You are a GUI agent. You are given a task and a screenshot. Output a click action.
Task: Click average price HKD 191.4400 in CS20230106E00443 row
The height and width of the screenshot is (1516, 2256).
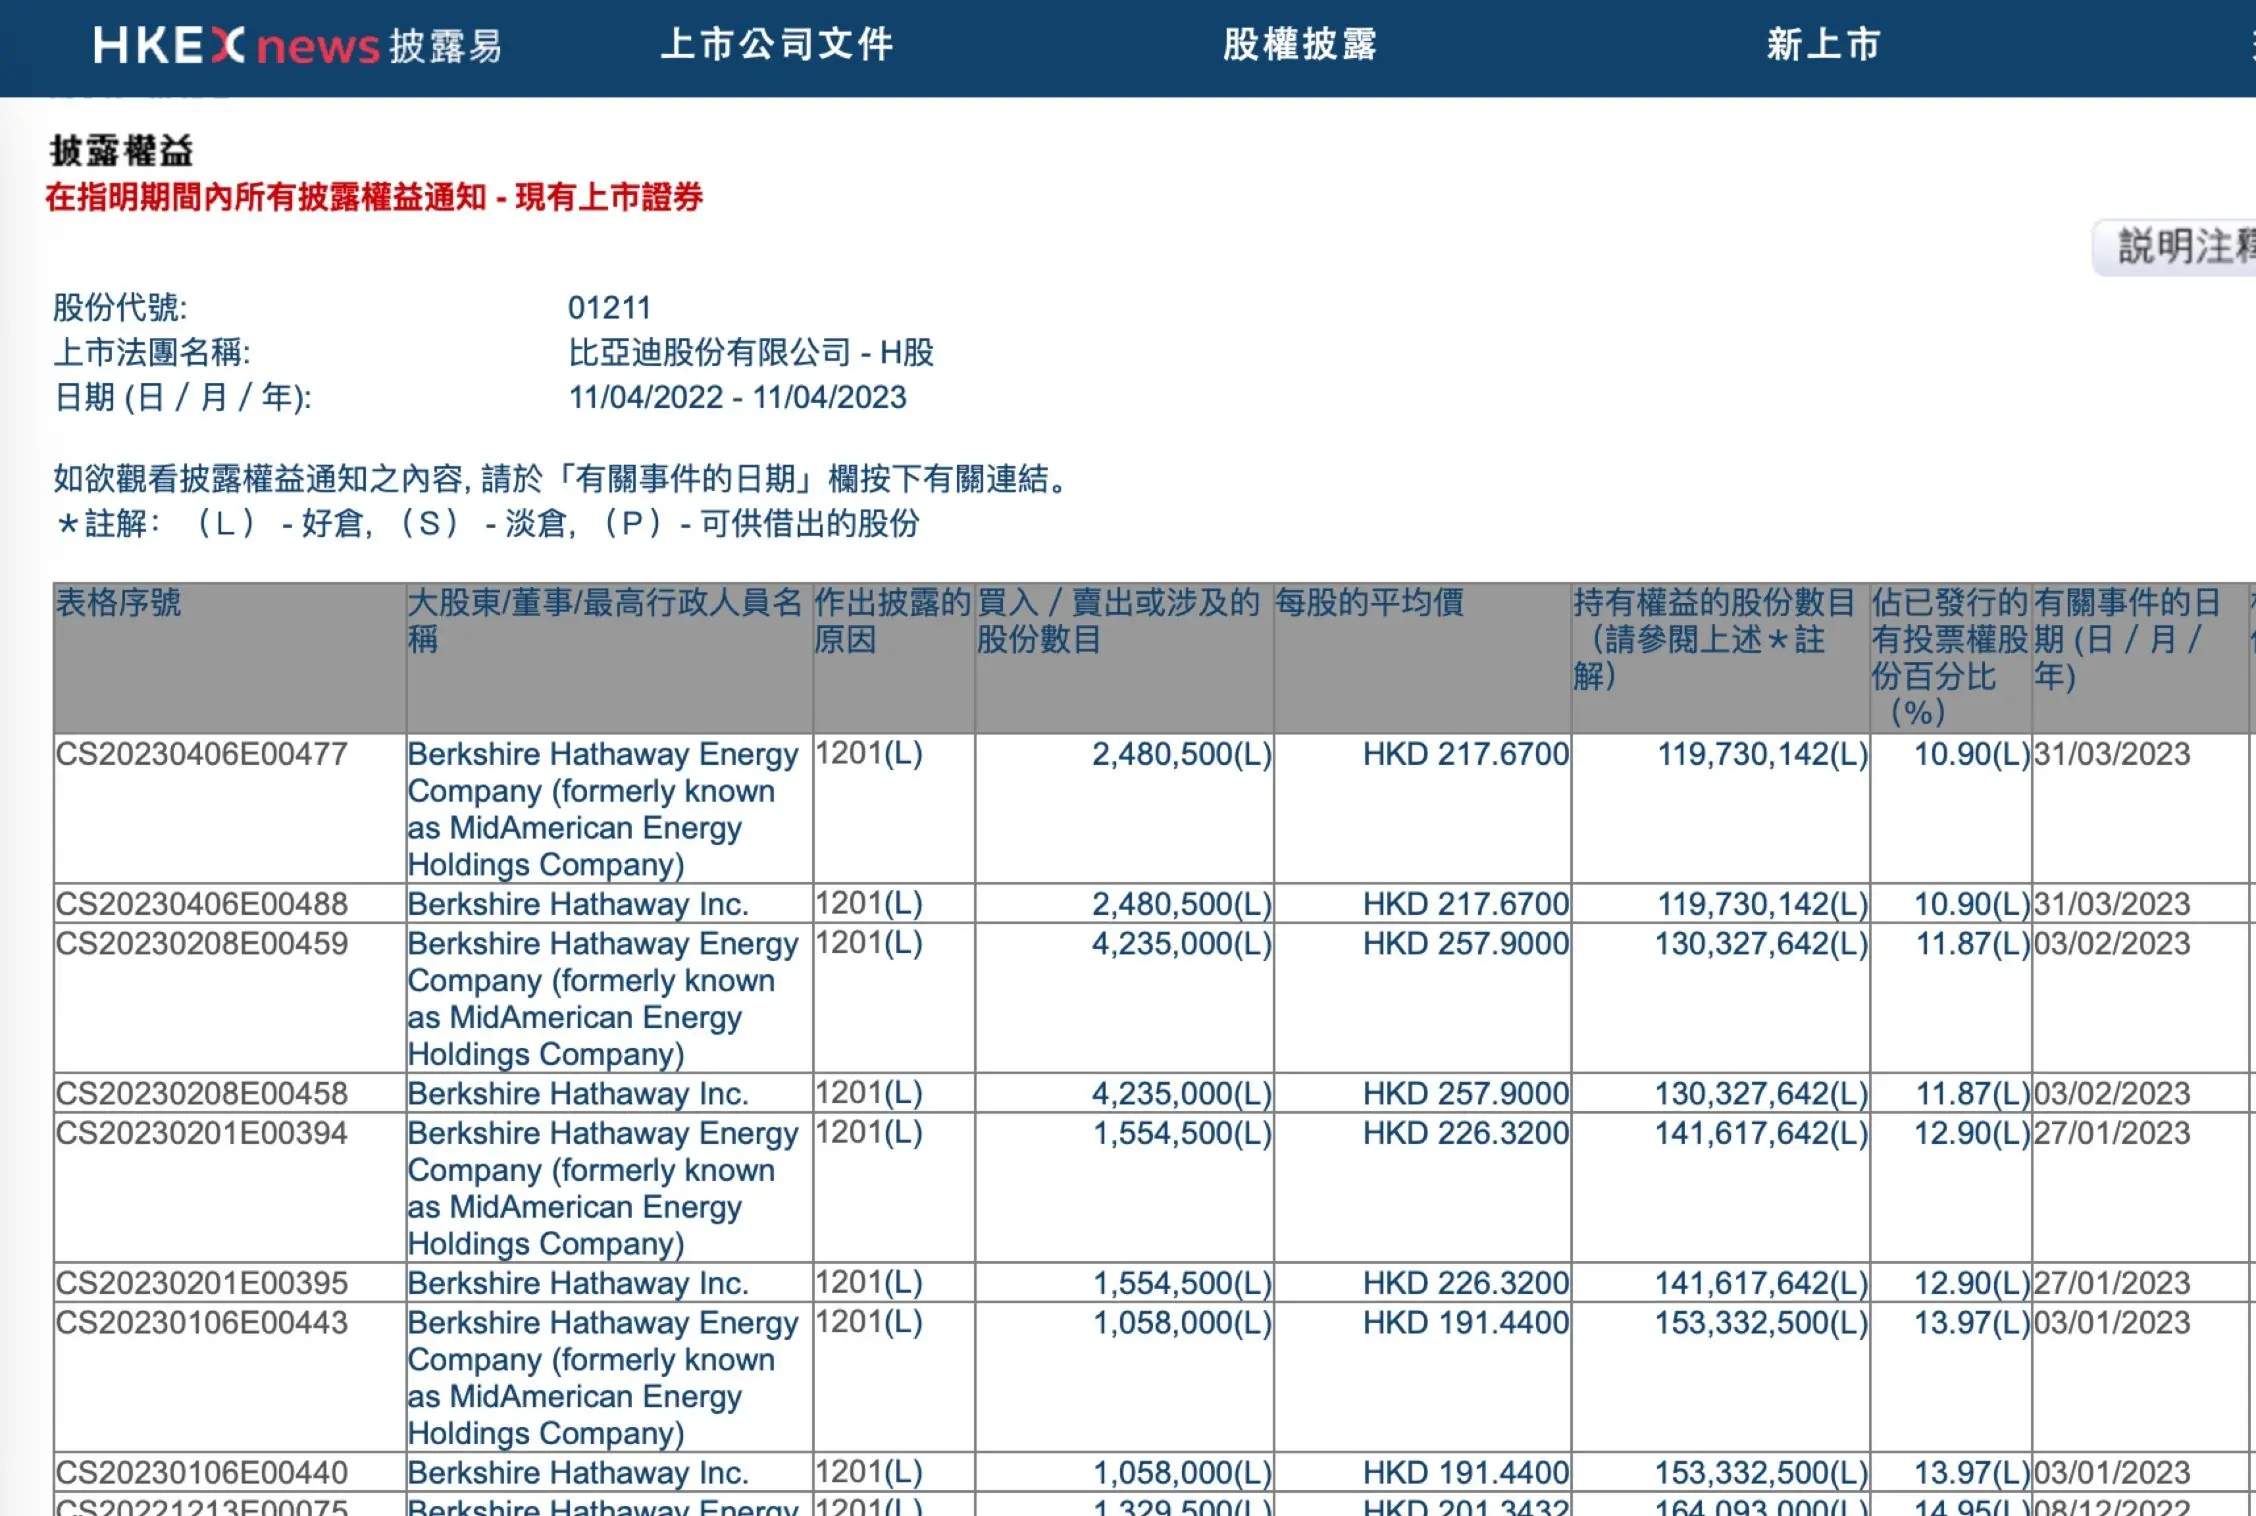pos(1466,1322)
